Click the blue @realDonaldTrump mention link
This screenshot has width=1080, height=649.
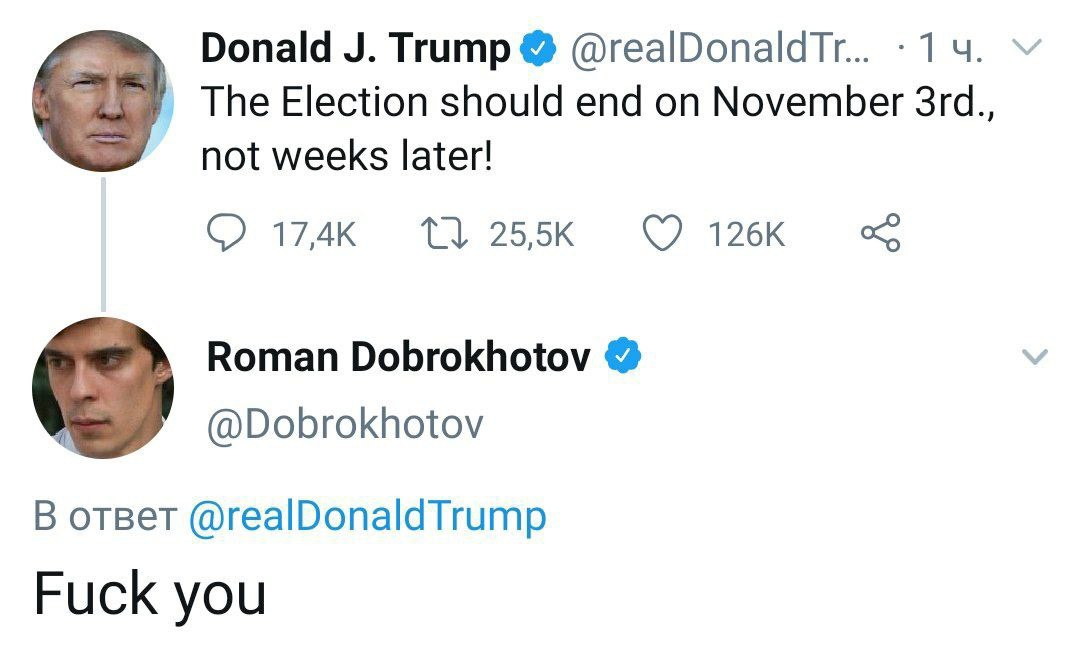(x=367, y=516)
